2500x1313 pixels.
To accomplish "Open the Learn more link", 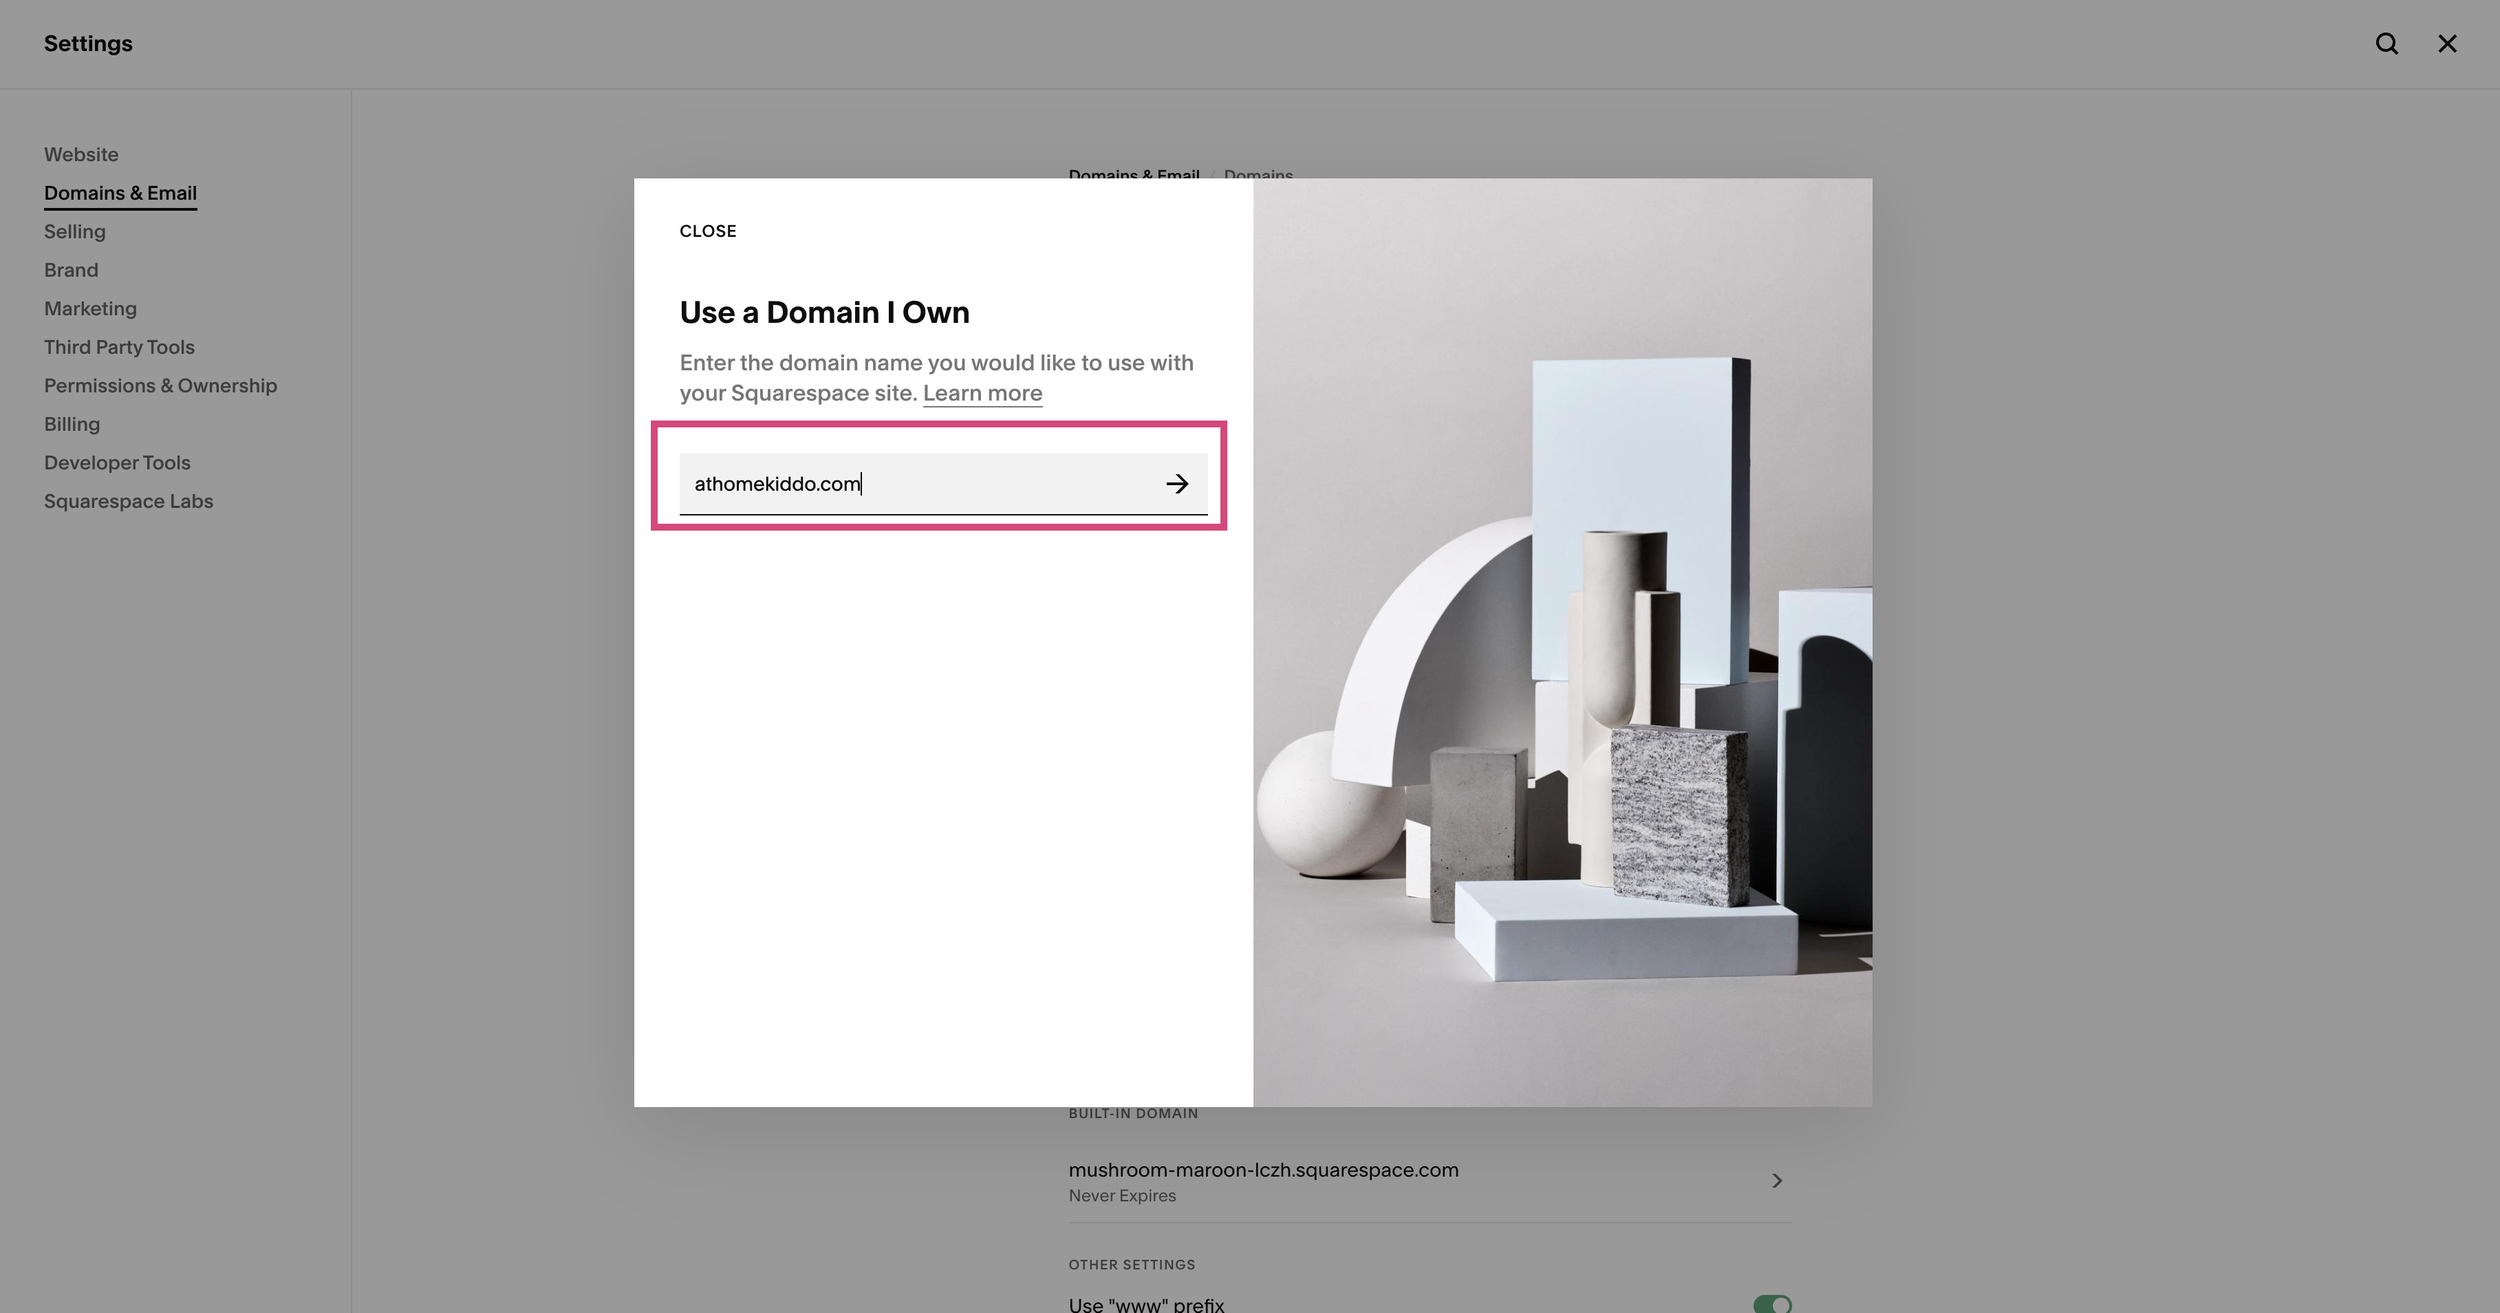I will [982, 393].
